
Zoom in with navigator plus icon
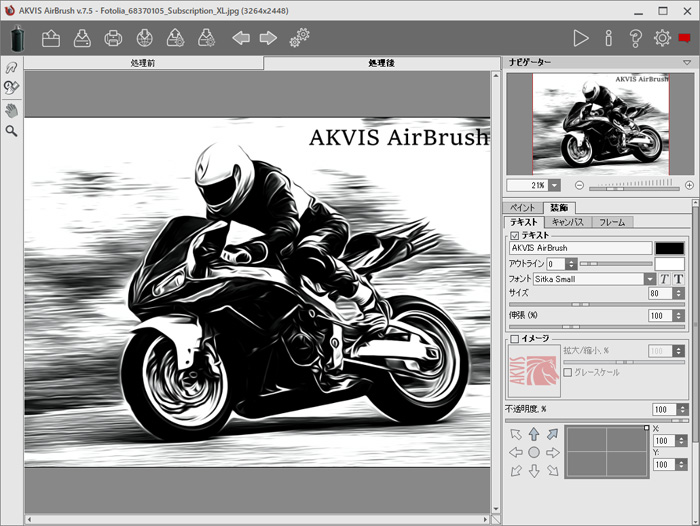click(x=689, y=185)
